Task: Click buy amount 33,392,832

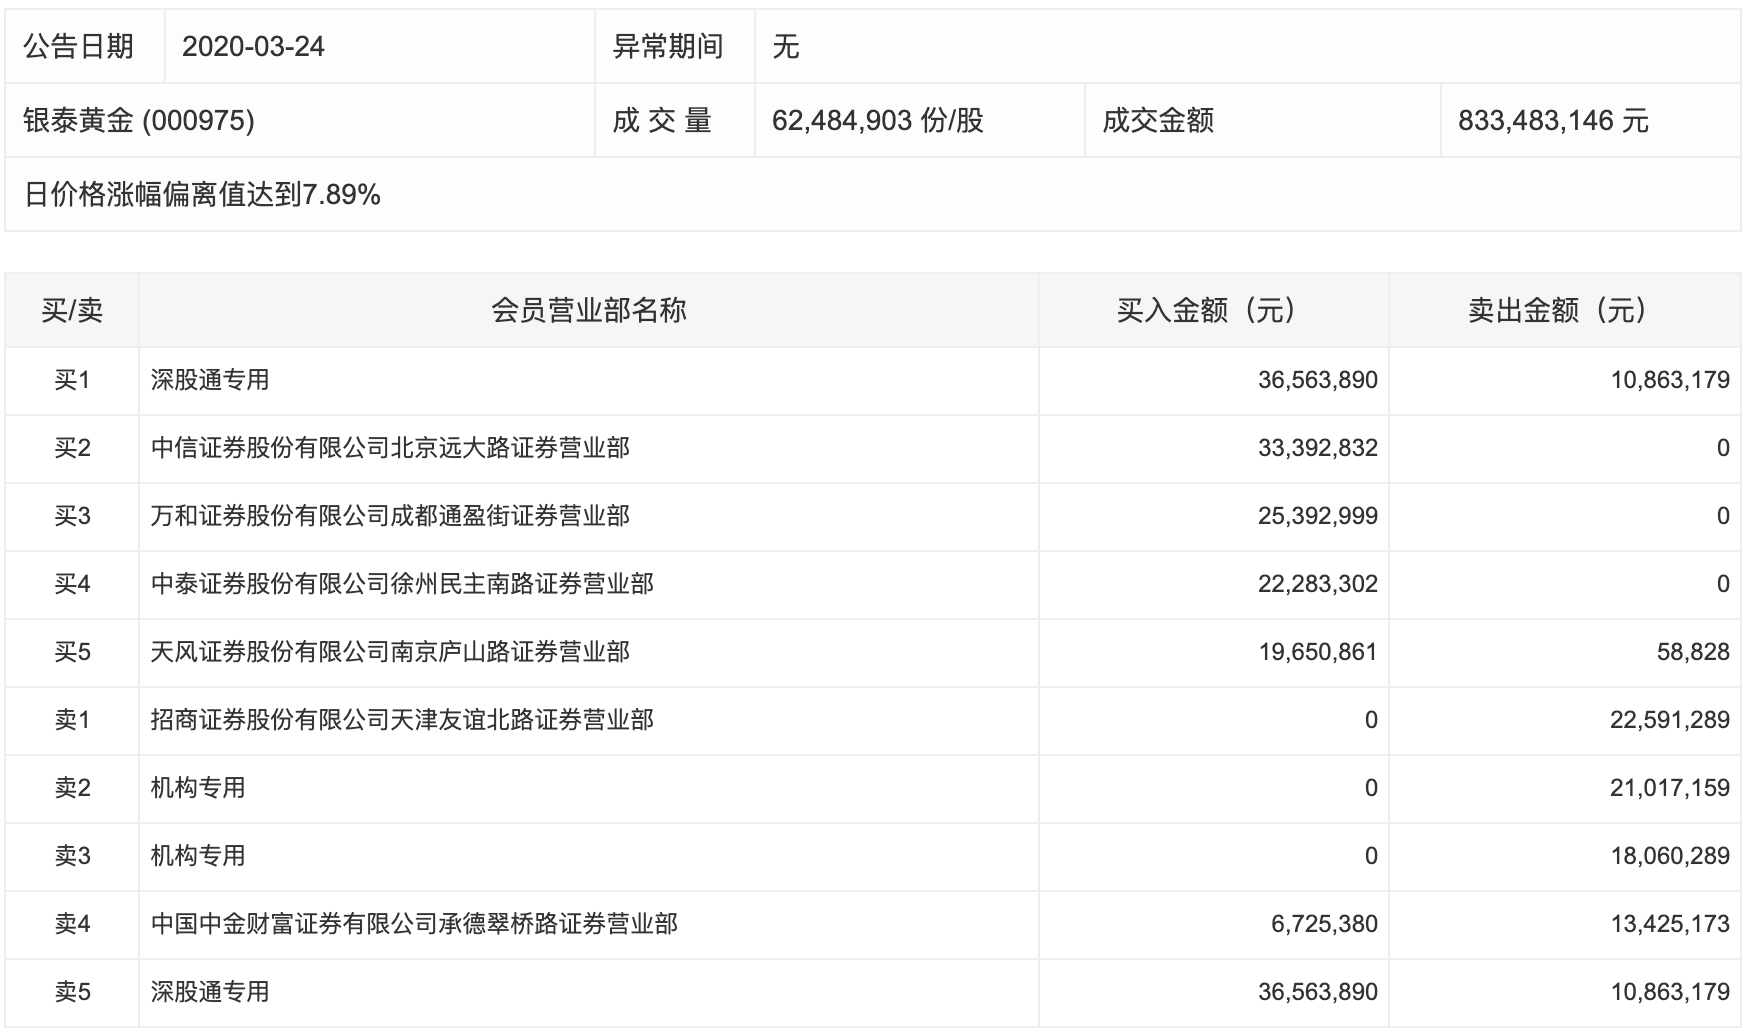Action: [1318, 448]
